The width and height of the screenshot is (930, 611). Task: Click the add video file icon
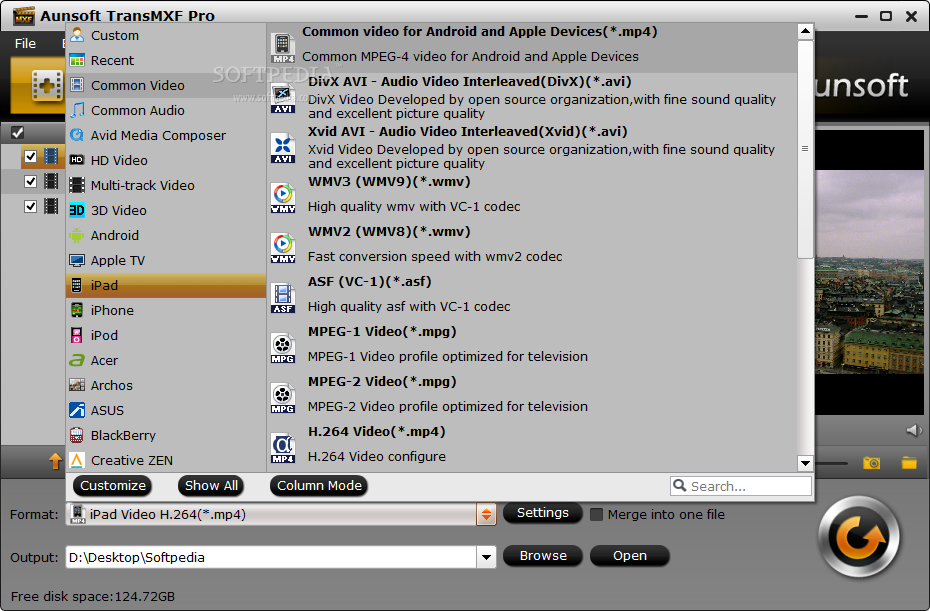[x=46, y=86]
